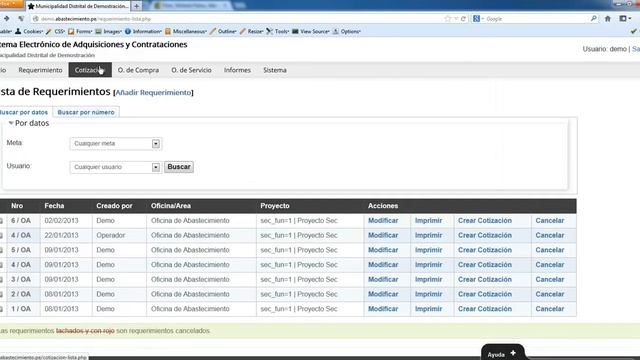Open the Sistema menu
Viewport: 640px width, 360px height.
275,70
